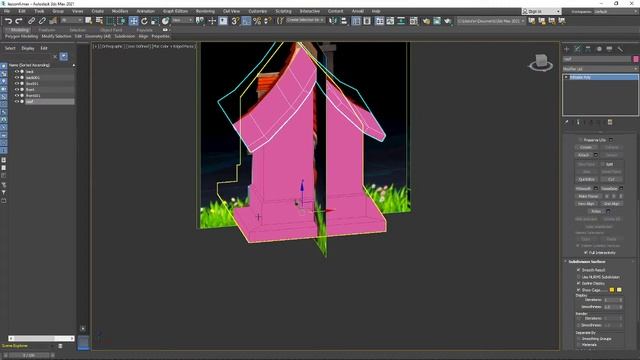640x360 pixels.
Task: Switch to the Hierarchy command panel tab
Action: [588, 49]
